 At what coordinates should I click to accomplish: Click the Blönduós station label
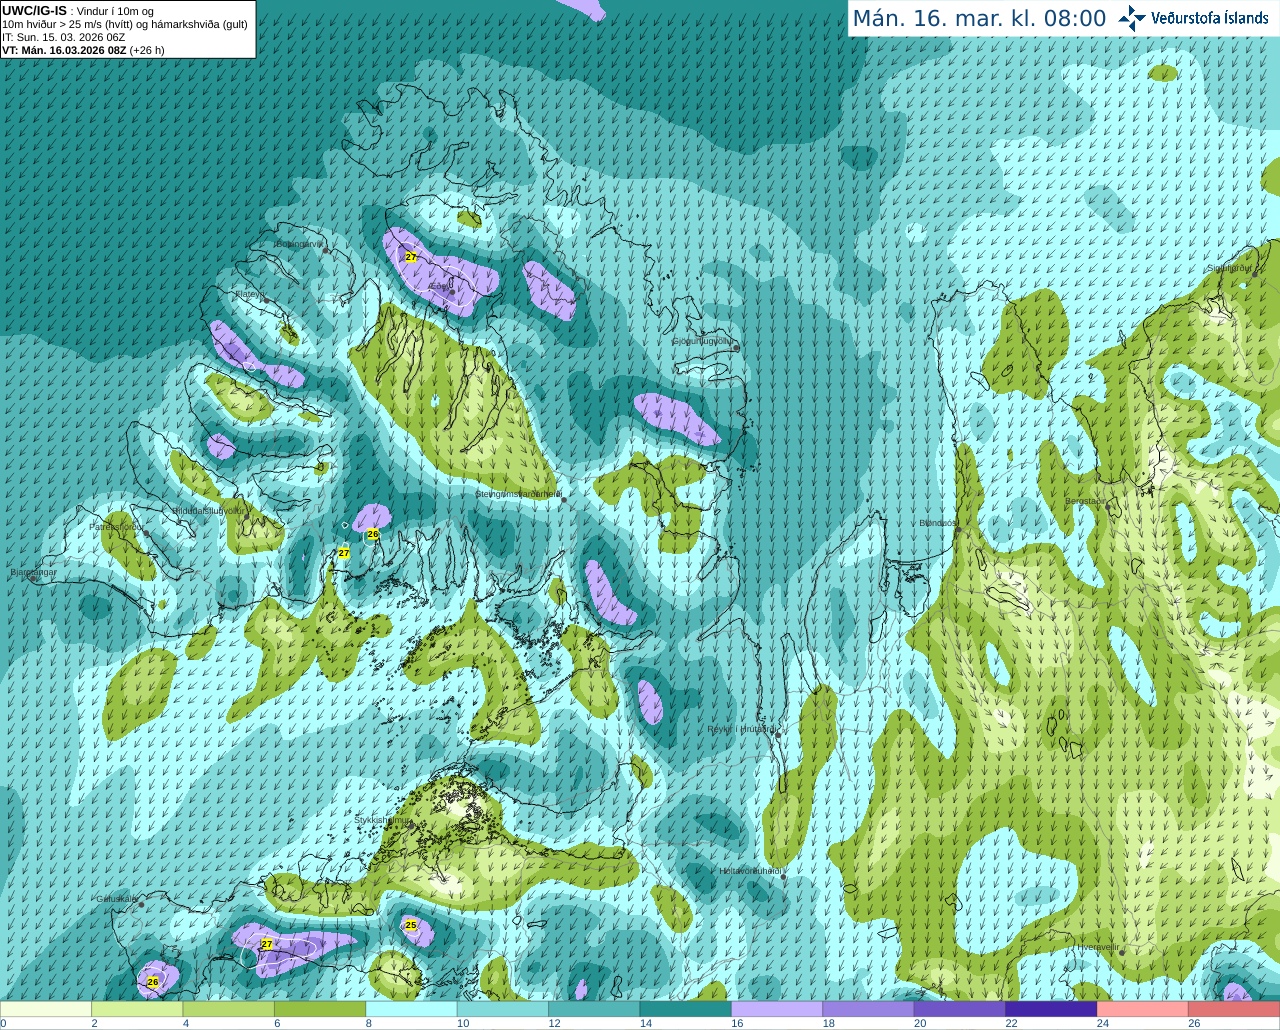[937, 523]
